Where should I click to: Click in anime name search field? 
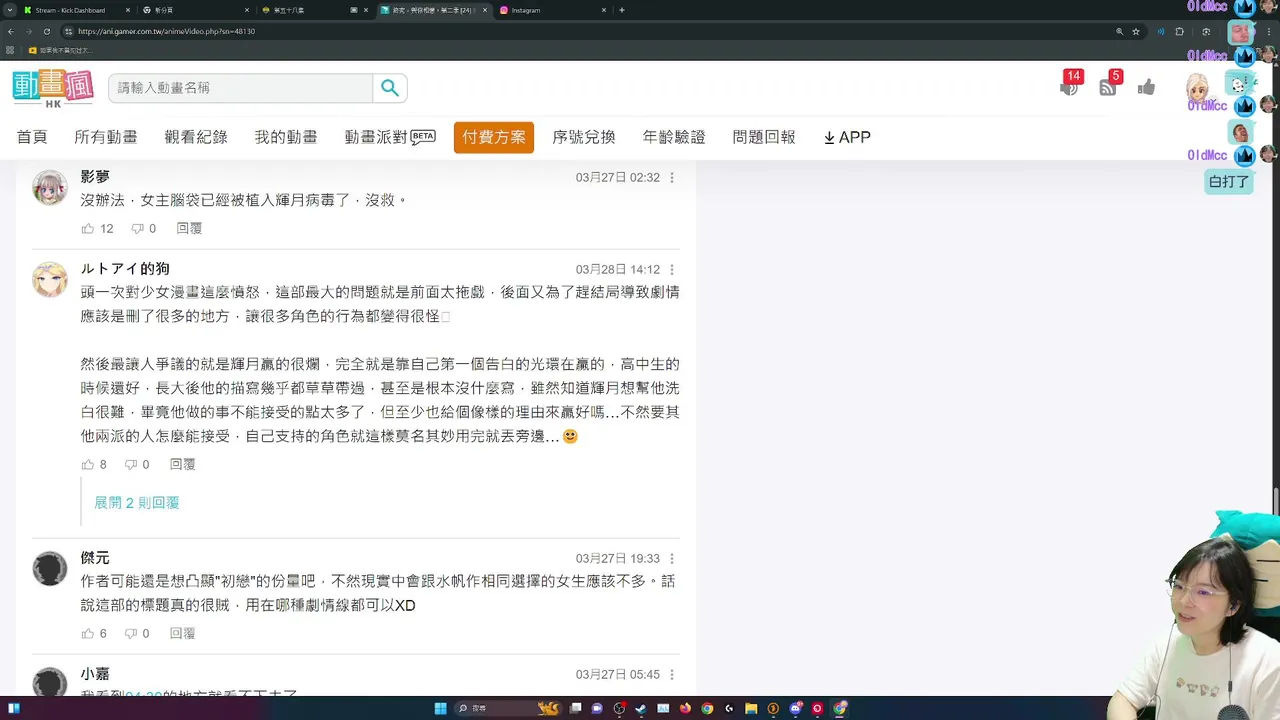(x=240, y=88)
